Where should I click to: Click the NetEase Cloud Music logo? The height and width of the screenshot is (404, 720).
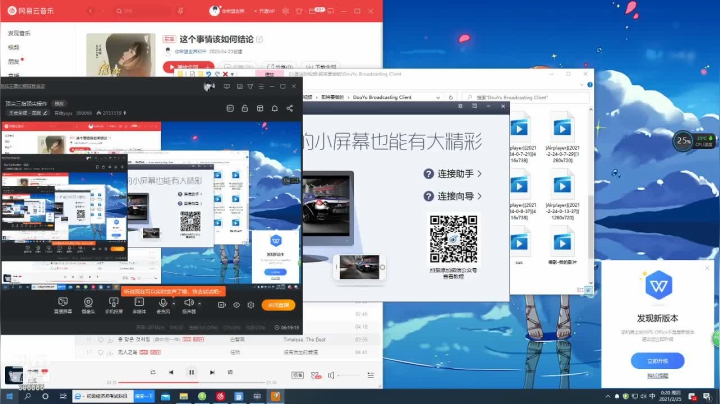(31, 10)
